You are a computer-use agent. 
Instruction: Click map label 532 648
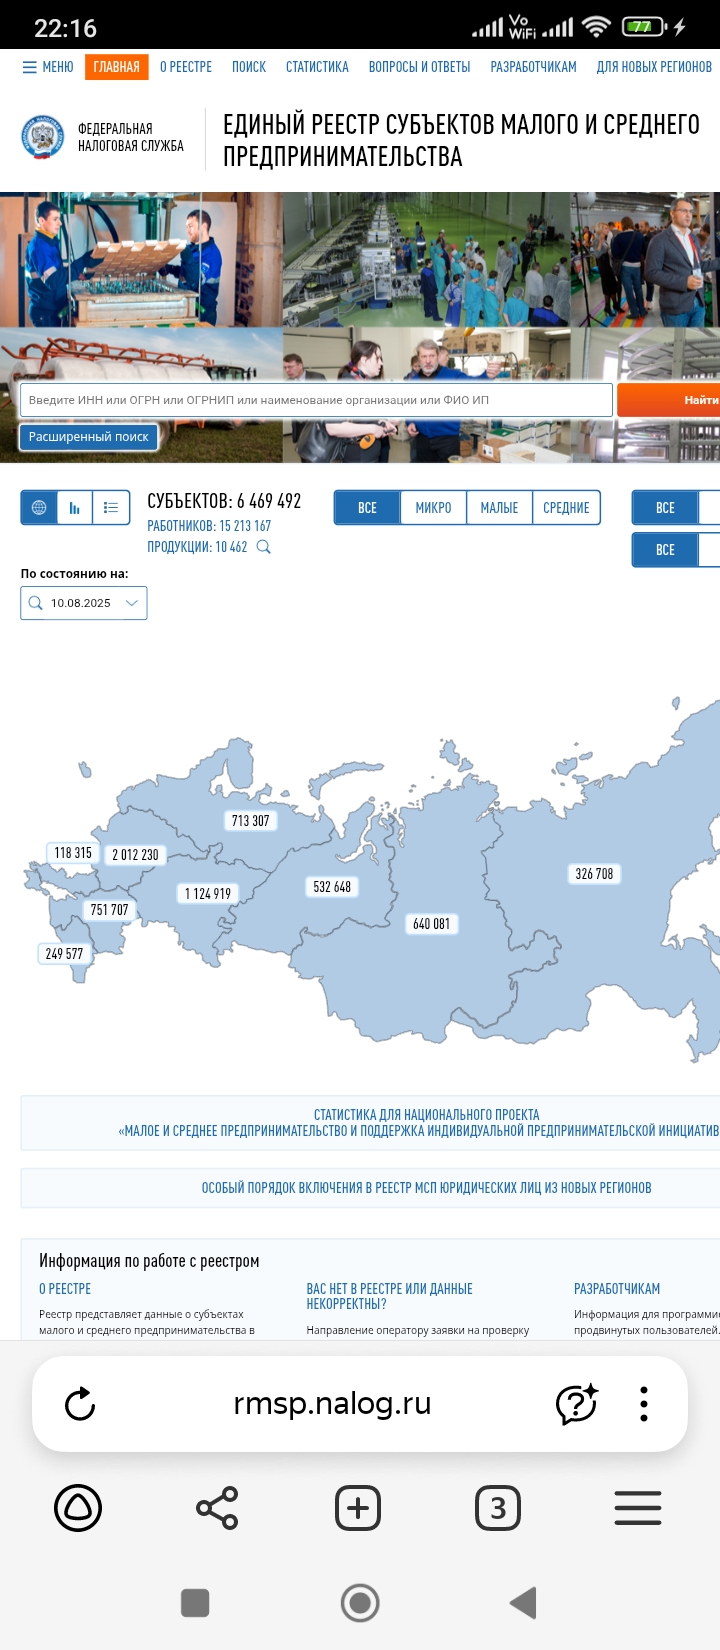(332, 887)
